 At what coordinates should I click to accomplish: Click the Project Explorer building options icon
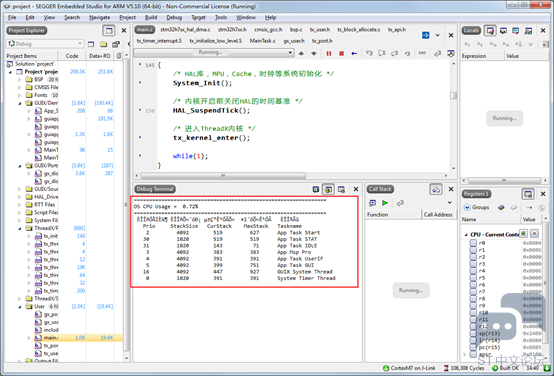point(116,44)
